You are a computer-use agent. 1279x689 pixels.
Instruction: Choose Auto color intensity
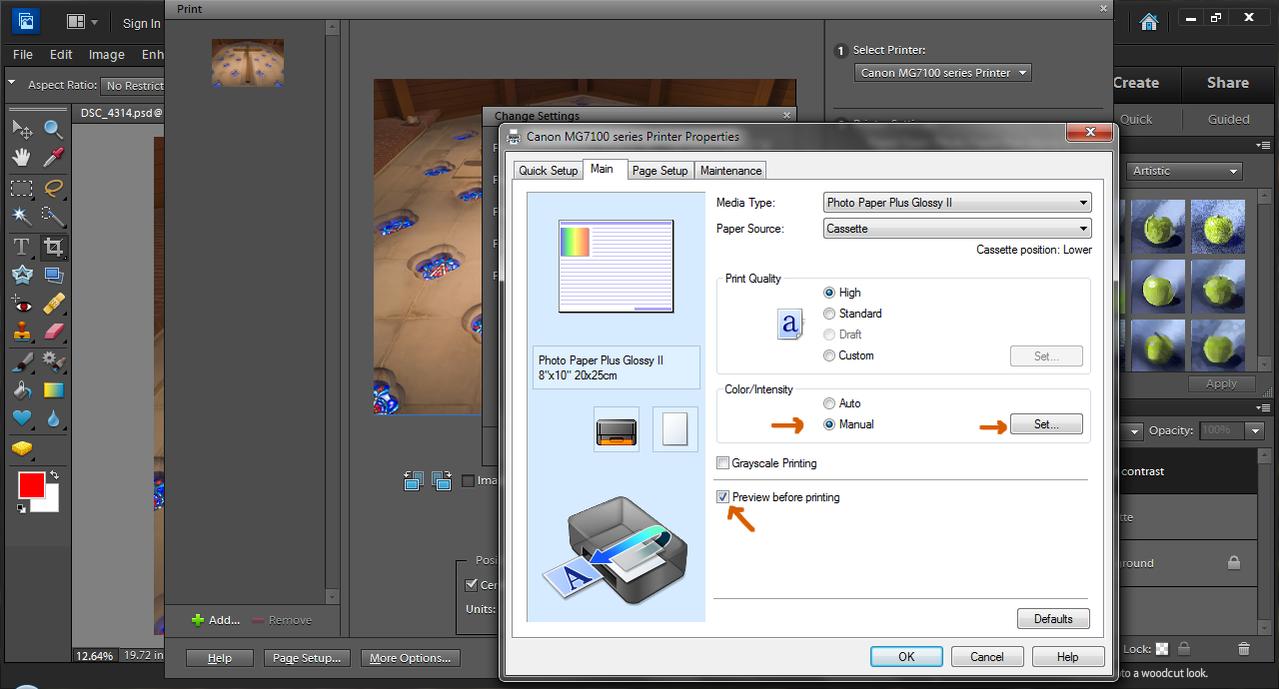point(829,403)
